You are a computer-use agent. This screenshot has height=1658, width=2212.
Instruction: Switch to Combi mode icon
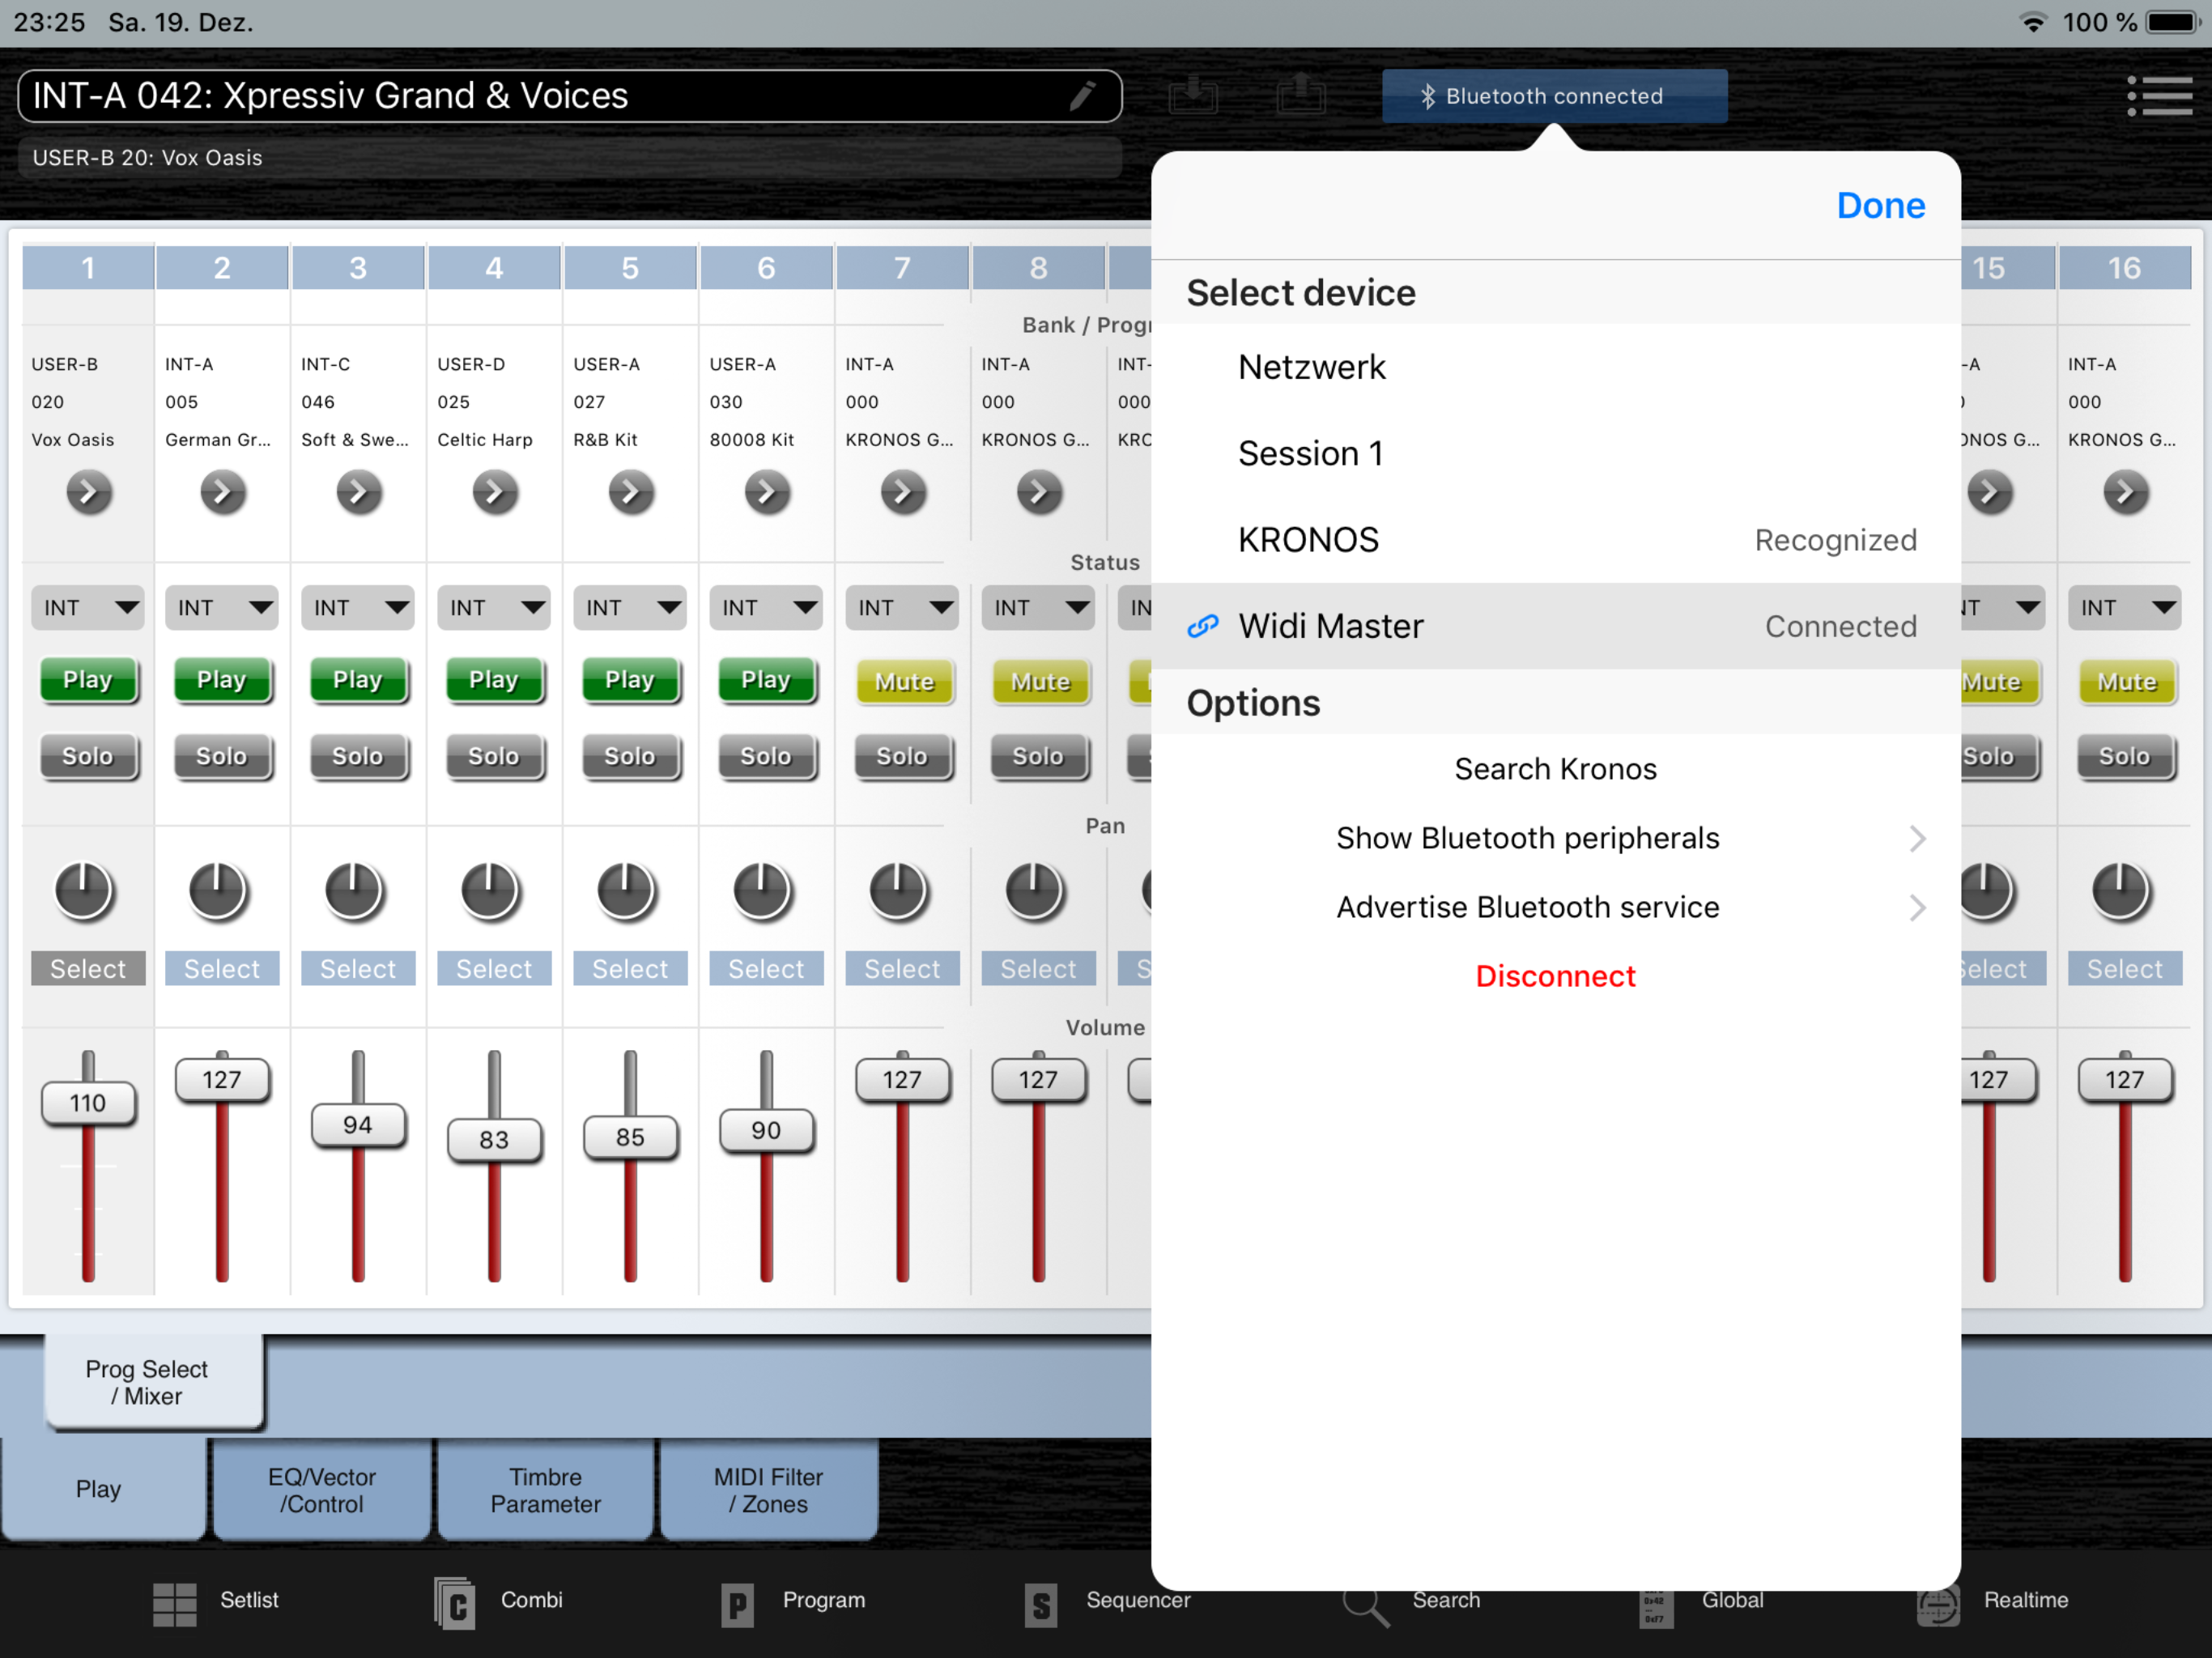[x=455, y=1603]
